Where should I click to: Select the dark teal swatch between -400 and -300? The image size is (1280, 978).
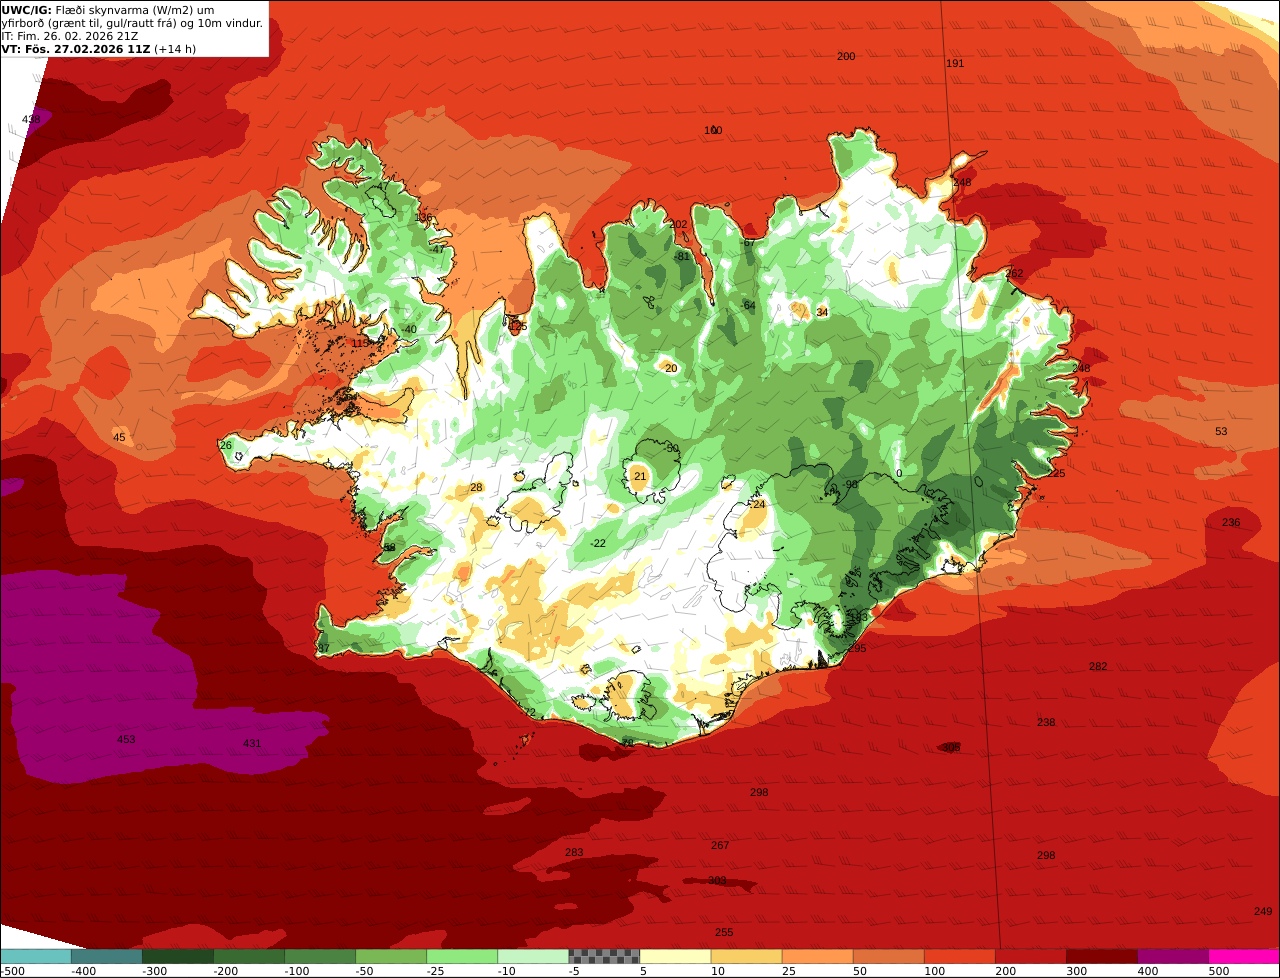(107, 956)
